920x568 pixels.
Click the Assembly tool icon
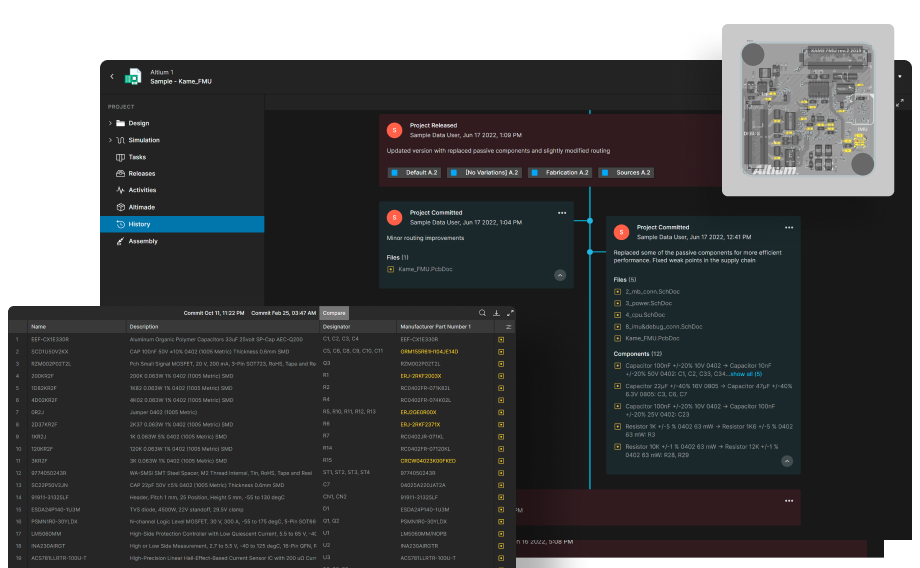pos(120,241)
